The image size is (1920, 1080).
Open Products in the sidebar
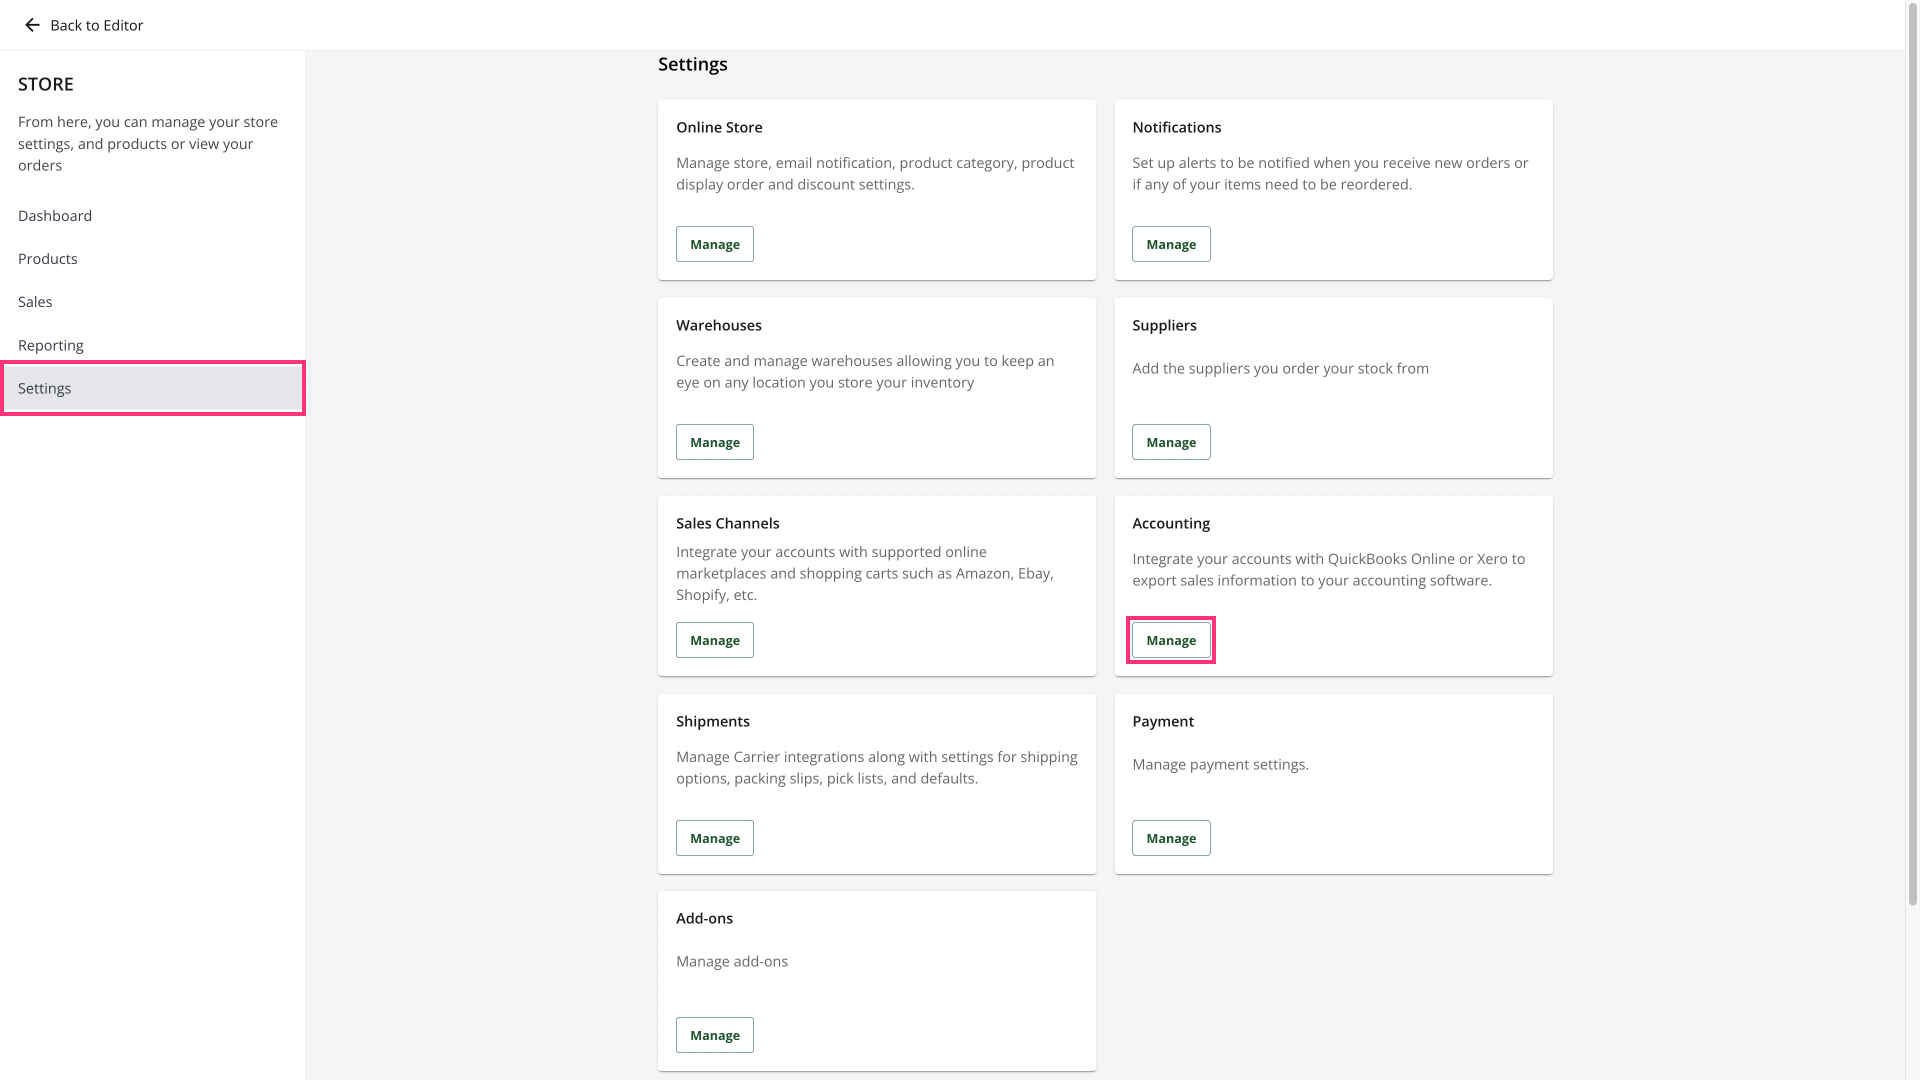pos(48,259)
